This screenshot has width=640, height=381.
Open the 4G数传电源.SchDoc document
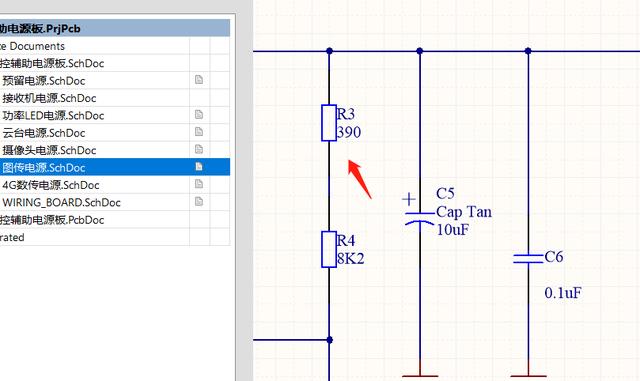coord(51,185)
